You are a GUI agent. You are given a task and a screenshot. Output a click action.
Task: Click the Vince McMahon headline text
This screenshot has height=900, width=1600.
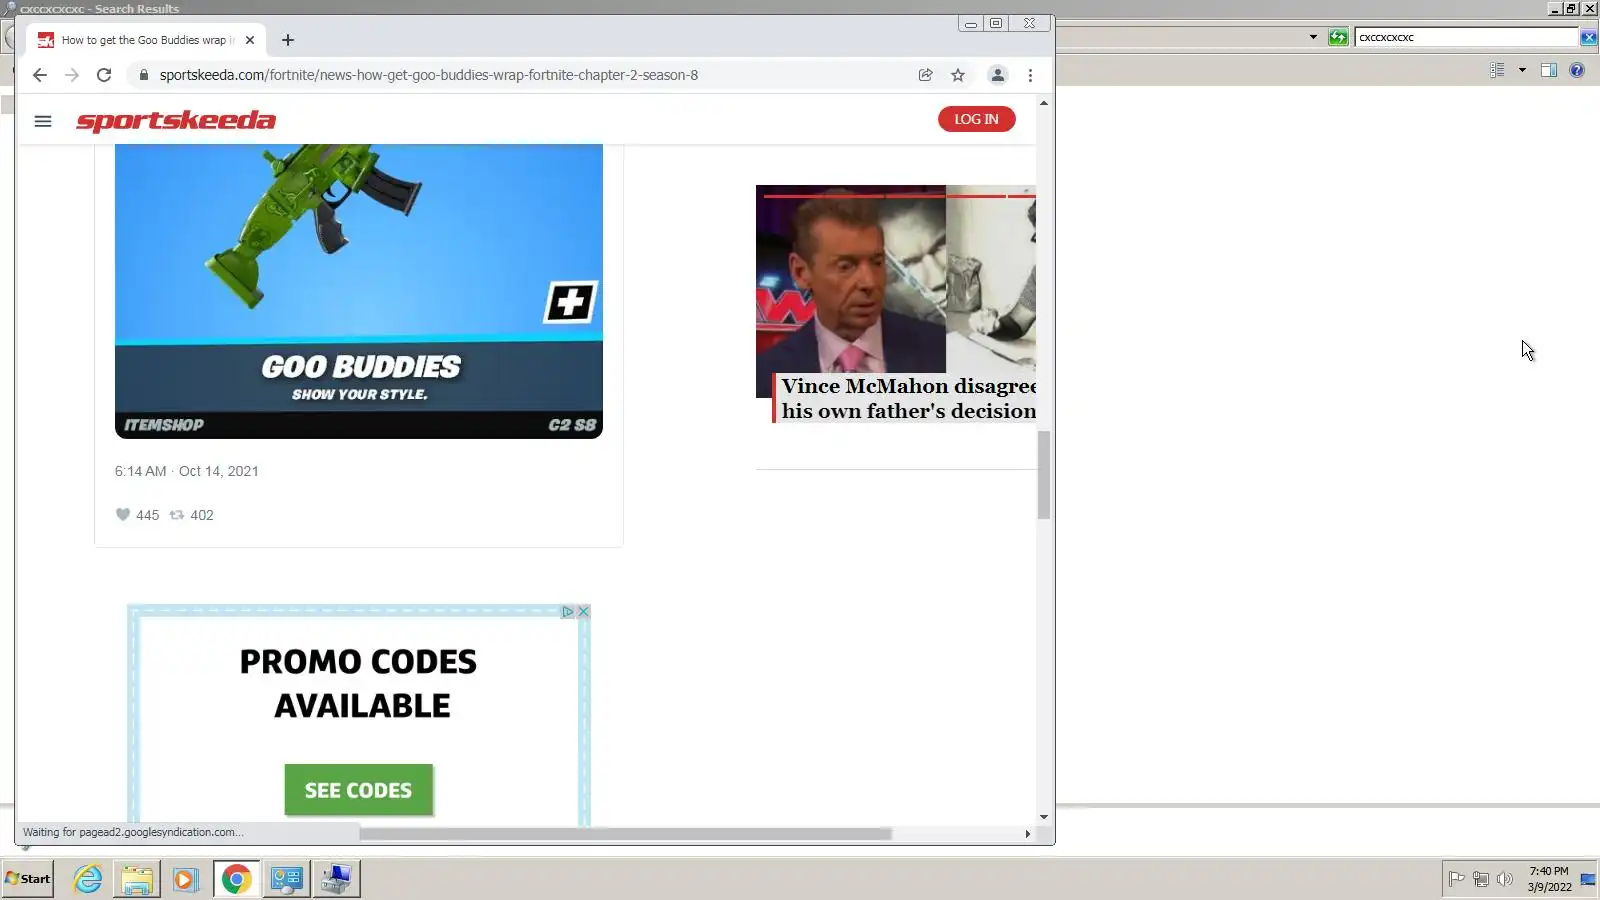tap(908, 398)
